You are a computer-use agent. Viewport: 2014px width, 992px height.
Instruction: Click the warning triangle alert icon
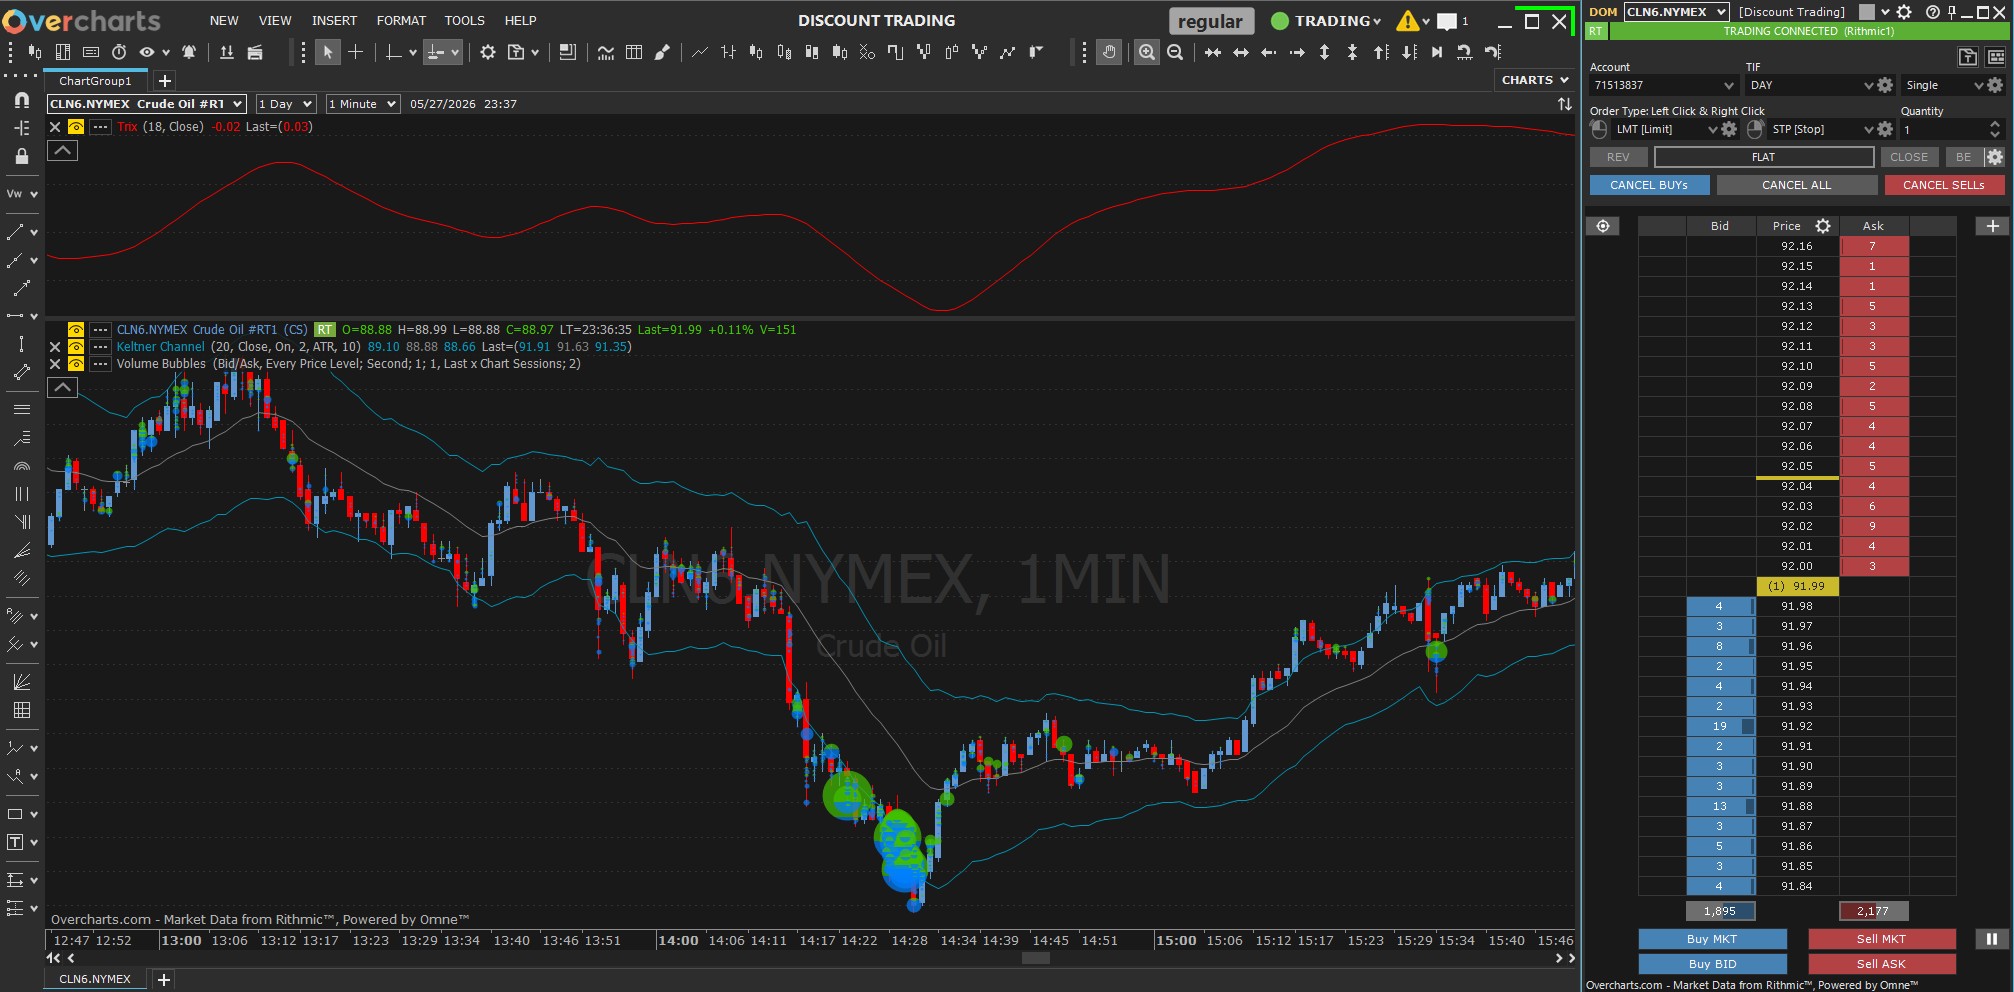pyautogui.click(x=1408, y=20)
